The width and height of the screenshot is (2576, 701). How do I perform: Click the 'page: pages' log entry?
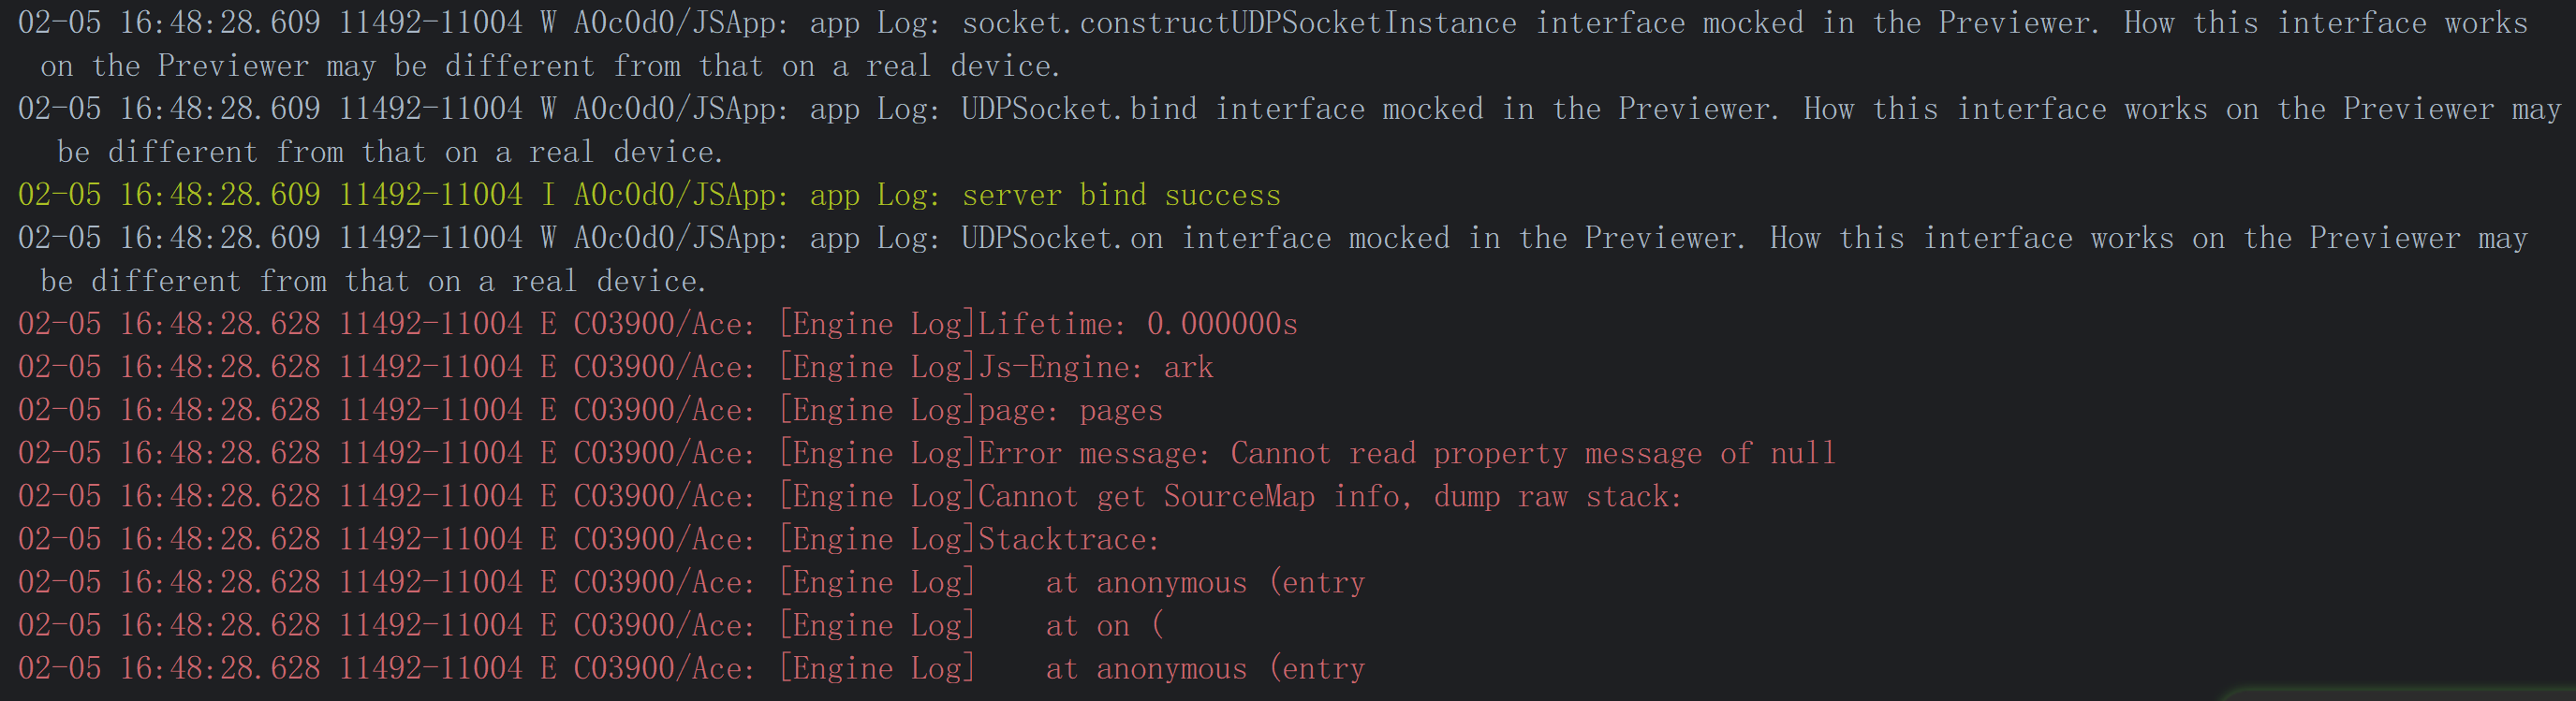pos(1070,410)
